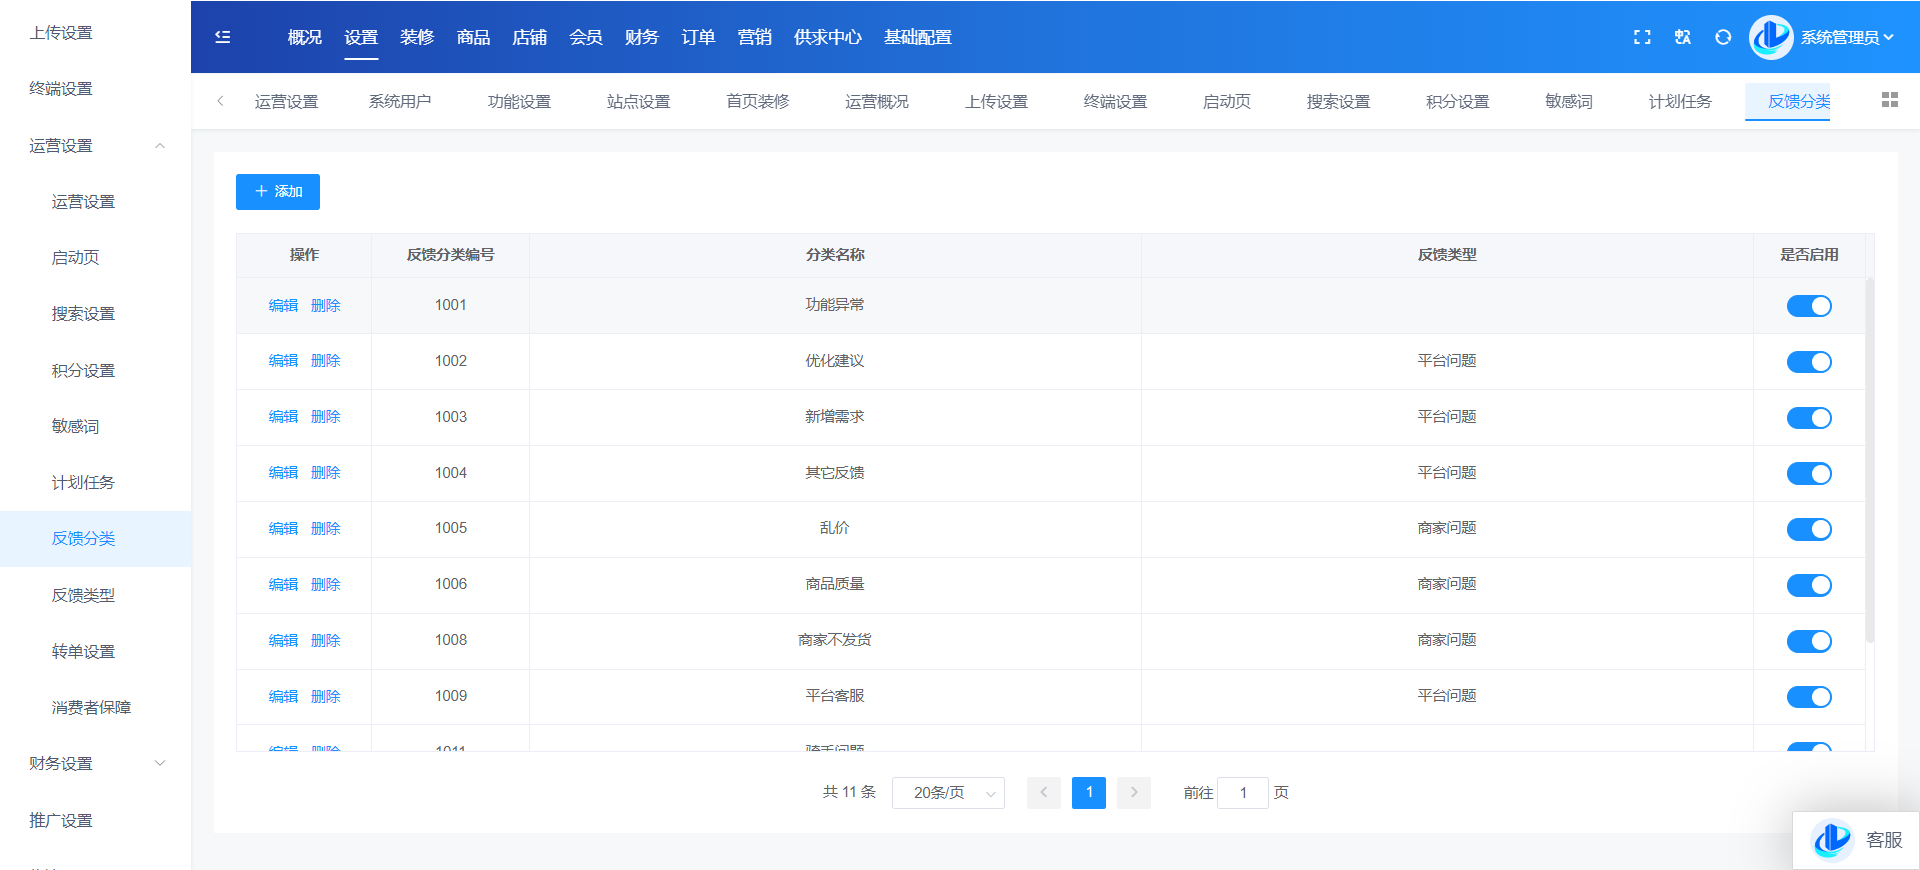Click the system administrator avatar logo
Image resolution: width=1920 pixels, height=870 pixels.
1771,37
